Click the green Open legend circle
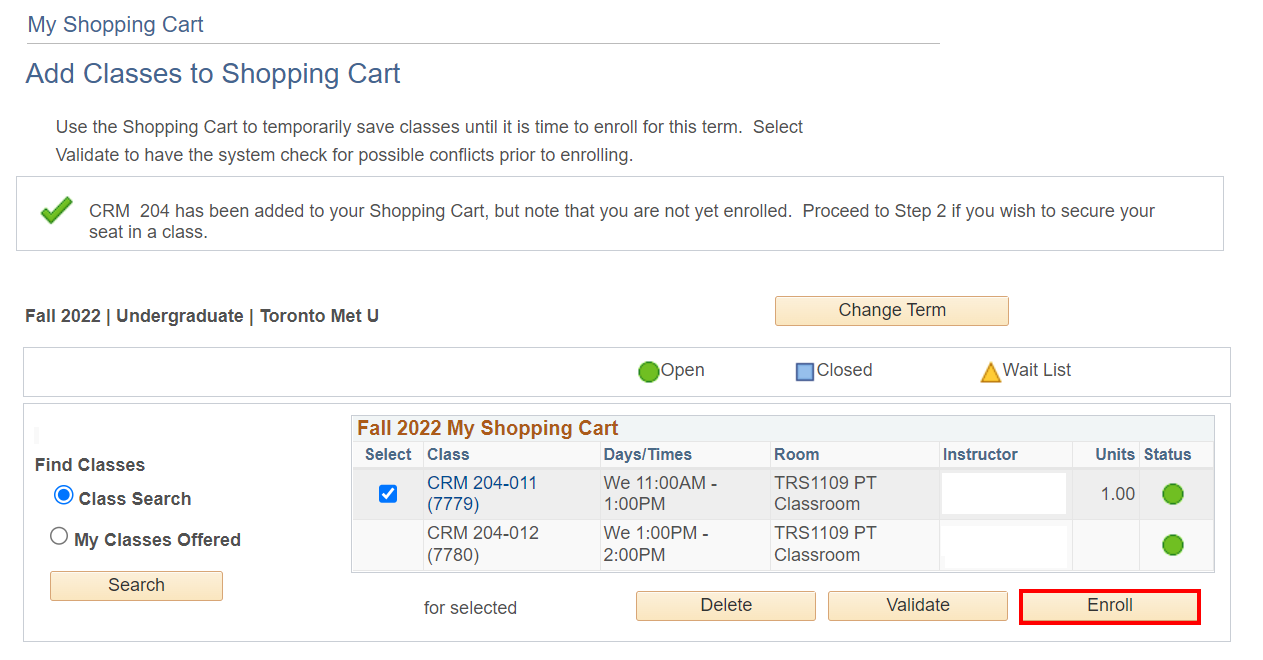The width and height of the screenshot is (1263, 660). click(649, 372)
